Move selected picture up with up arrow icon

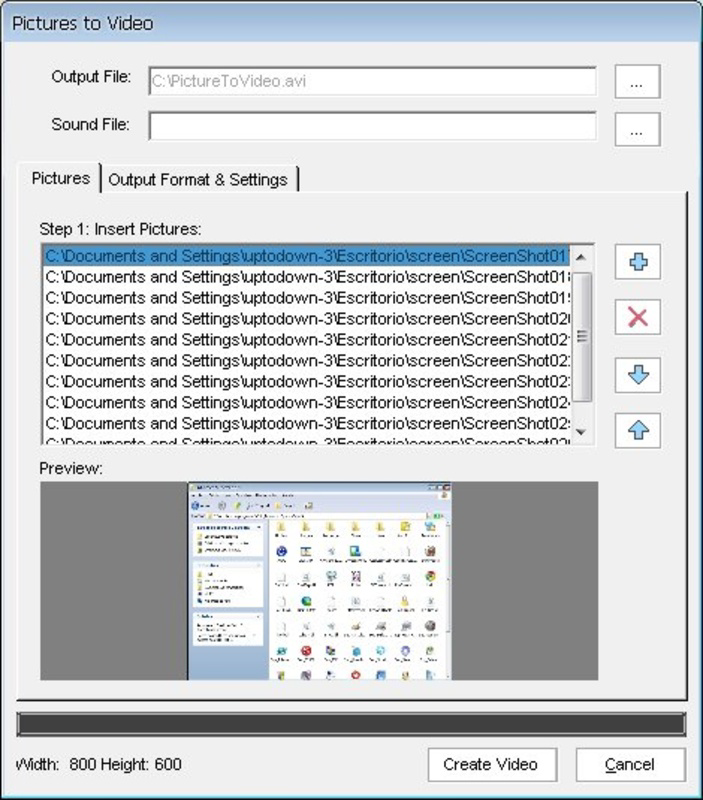click(638, 430)
